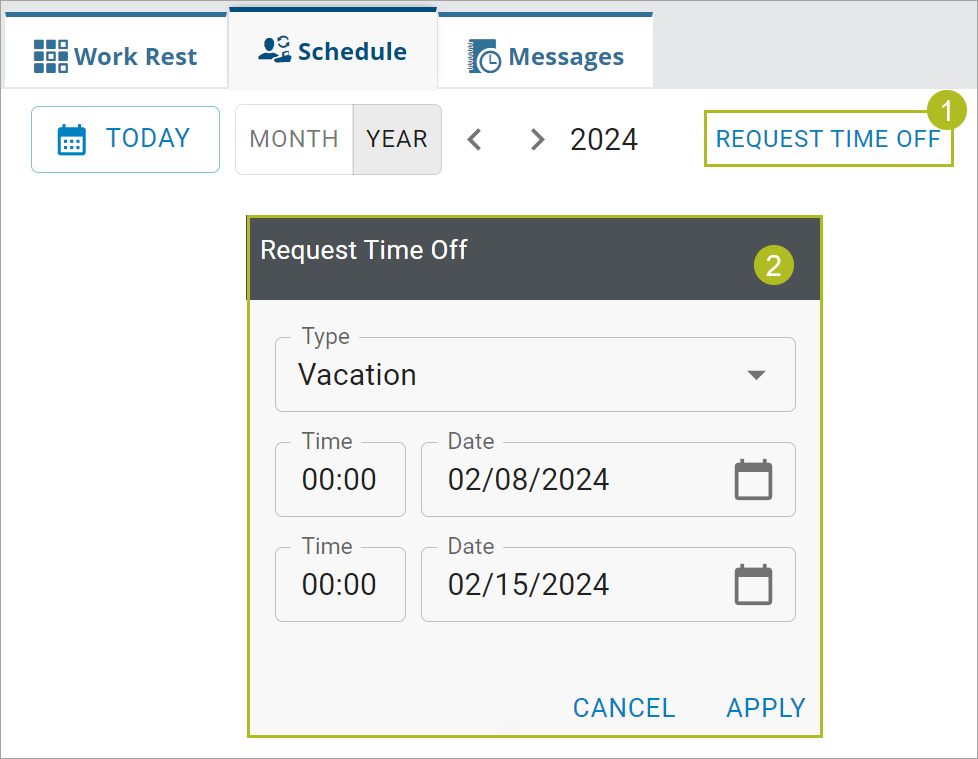Expand the Type dropdown arrow
Viewport: 978px width, 759px height.
click(756, 375)
